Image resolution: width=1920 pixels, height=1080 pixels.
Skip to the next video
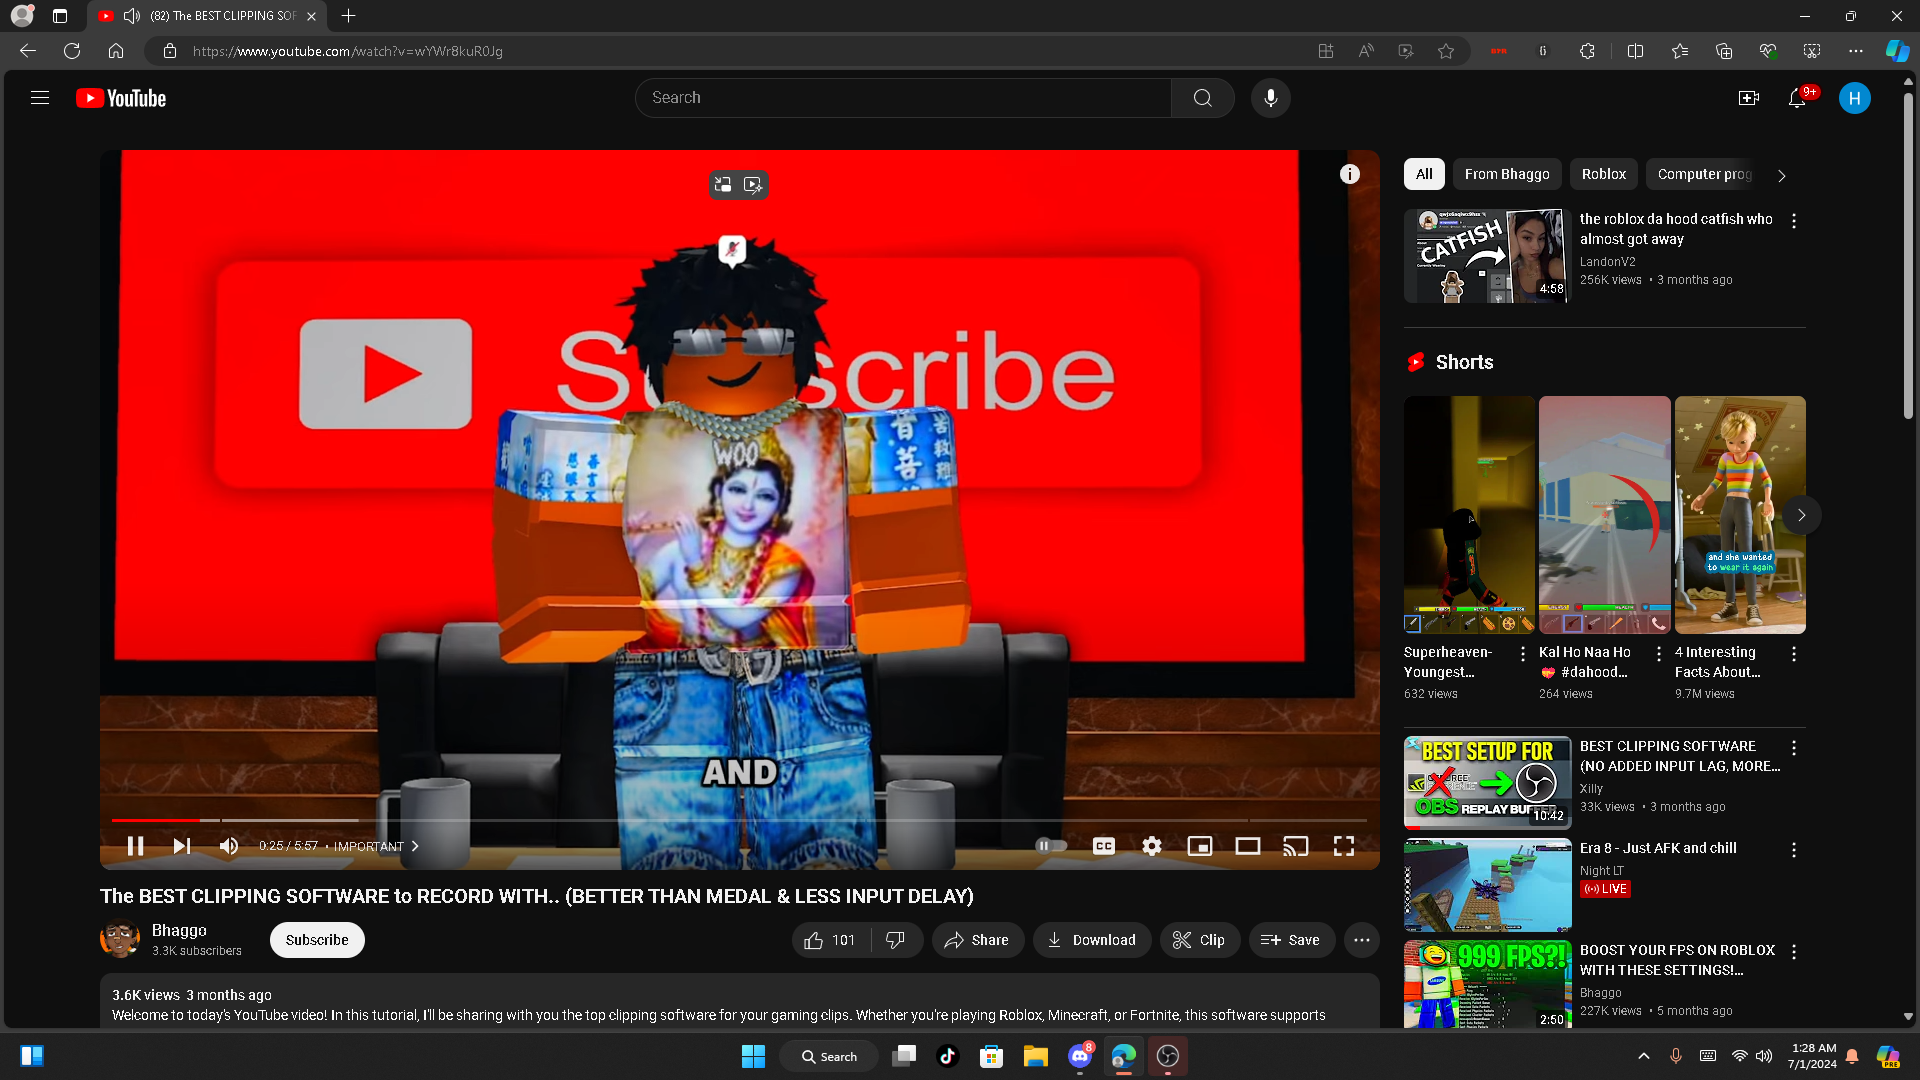point(182,846)
